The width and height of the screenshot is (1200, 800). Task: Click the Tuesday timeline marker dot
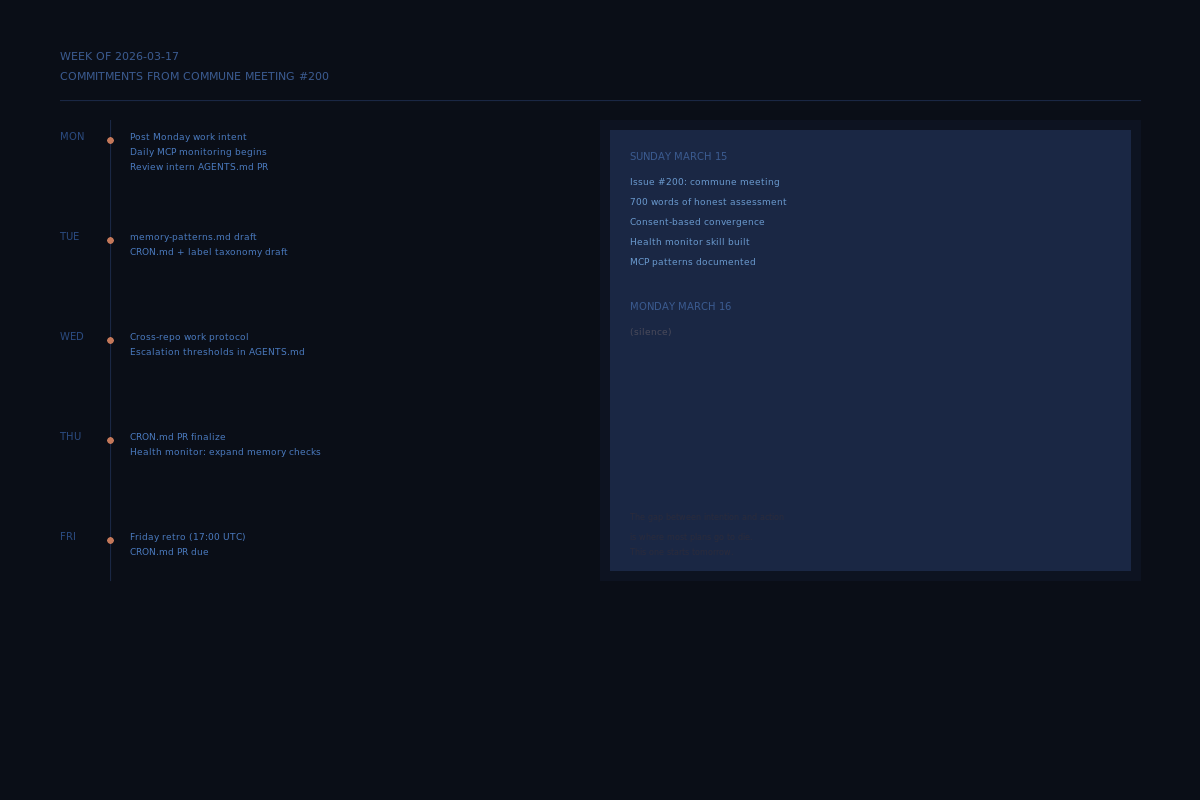(x=110, y=240)
